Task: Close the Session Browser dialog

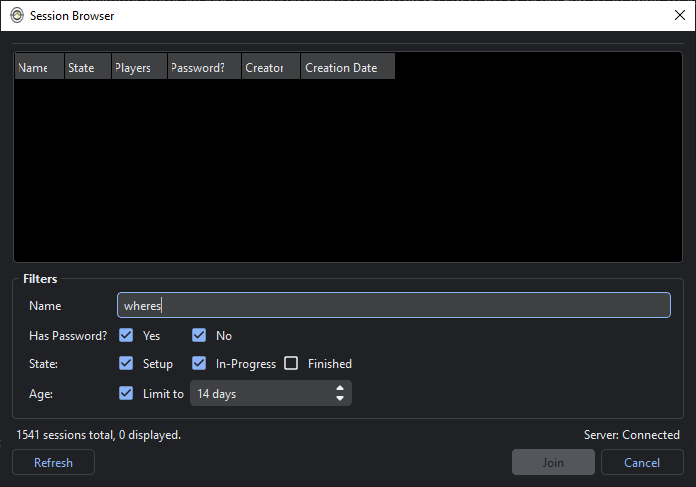Action: [x=680, y=15]
